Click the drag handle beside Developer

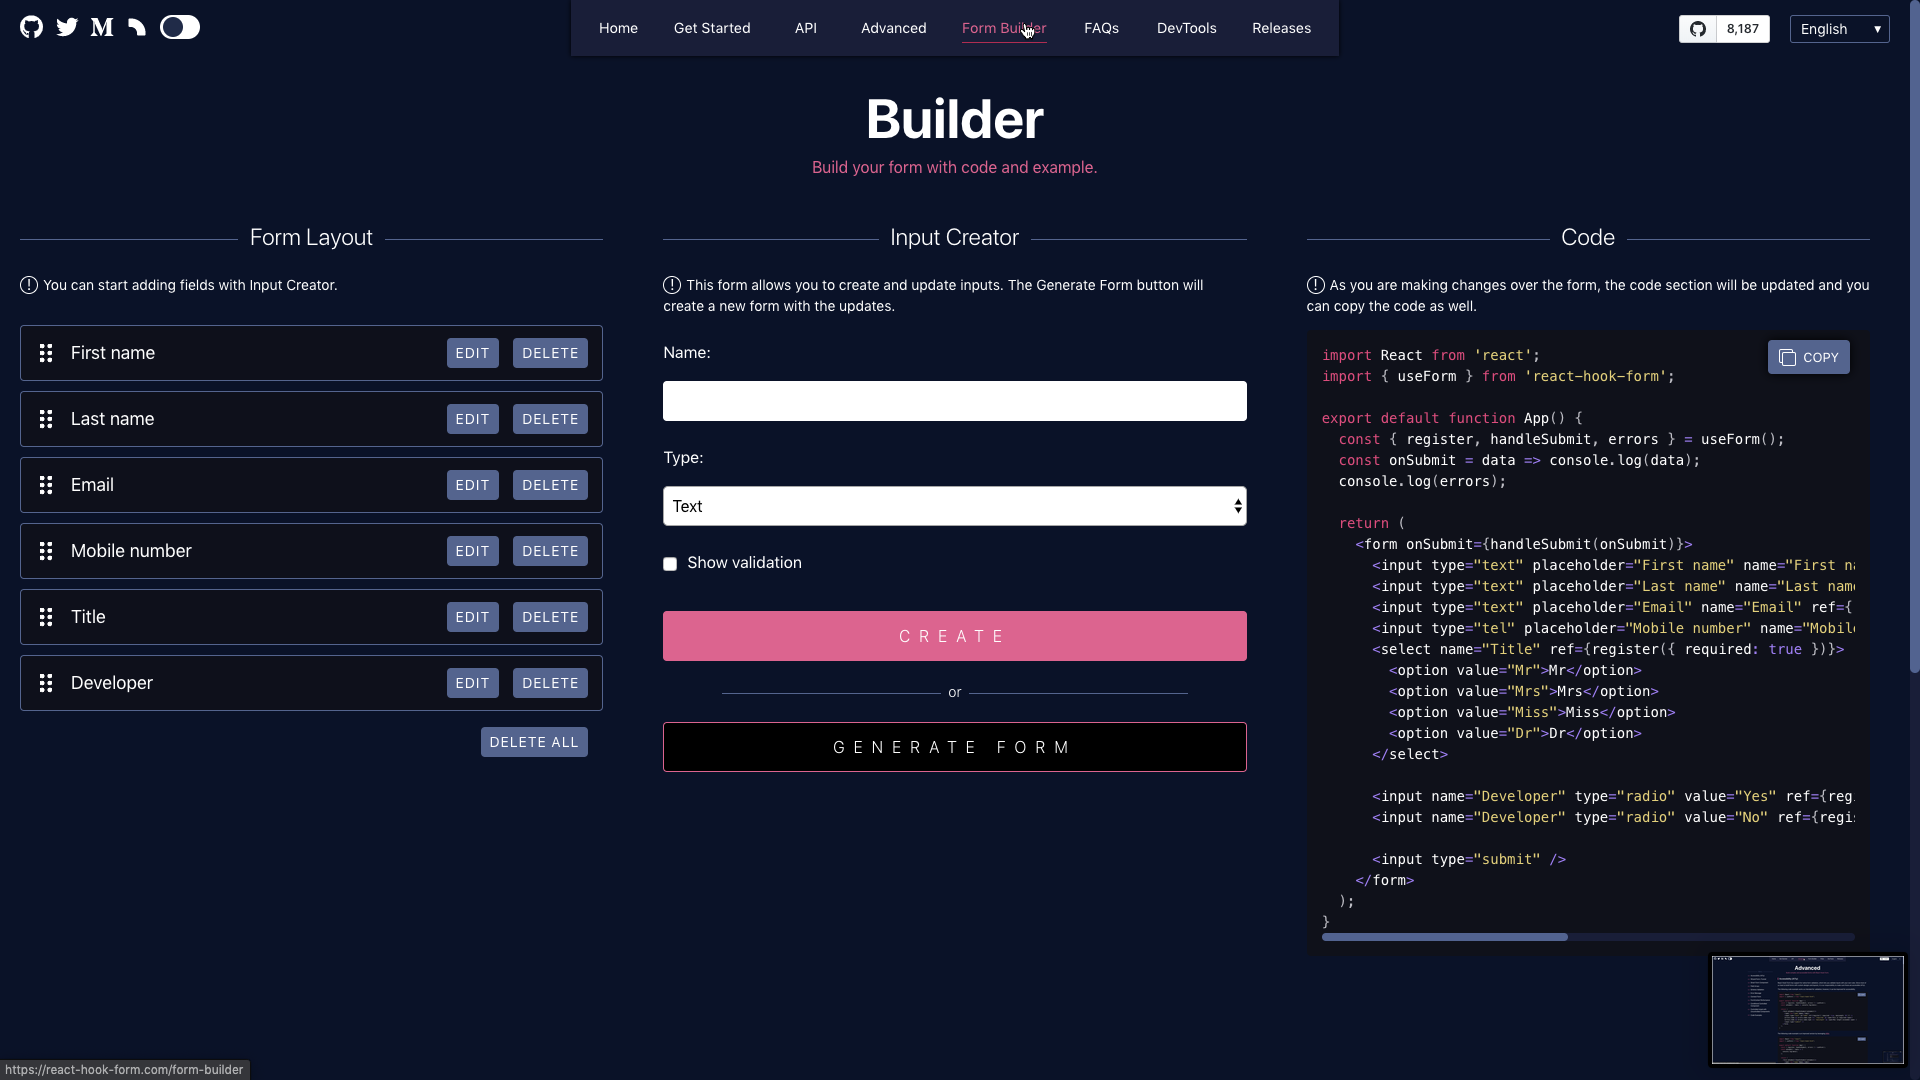click(45, 683)
